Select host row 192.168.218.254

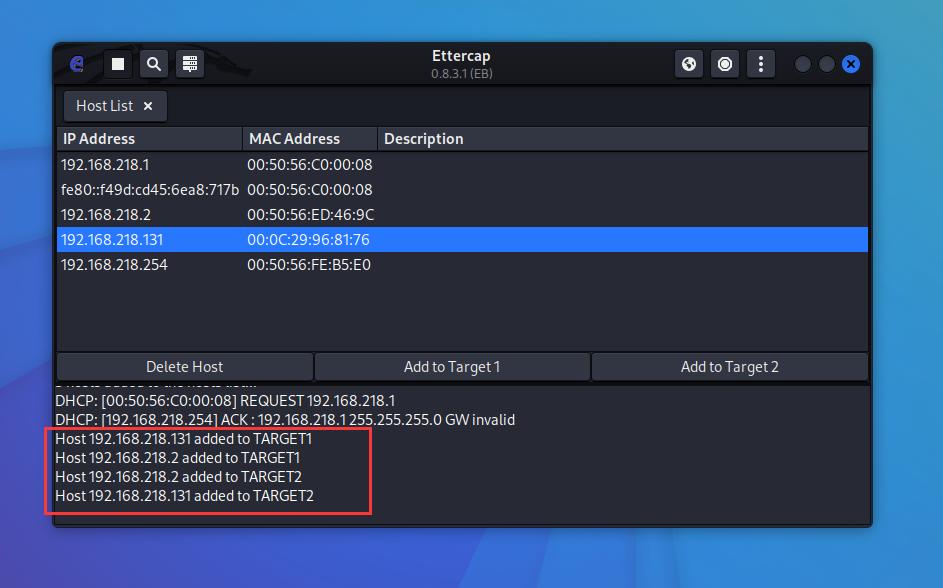tap(462, 265)
